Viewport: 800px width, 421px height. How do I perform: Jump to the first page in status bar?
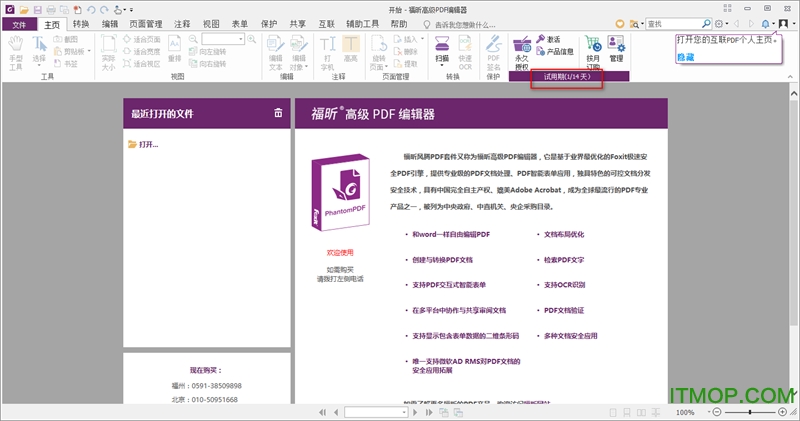(x=322, y=412)
